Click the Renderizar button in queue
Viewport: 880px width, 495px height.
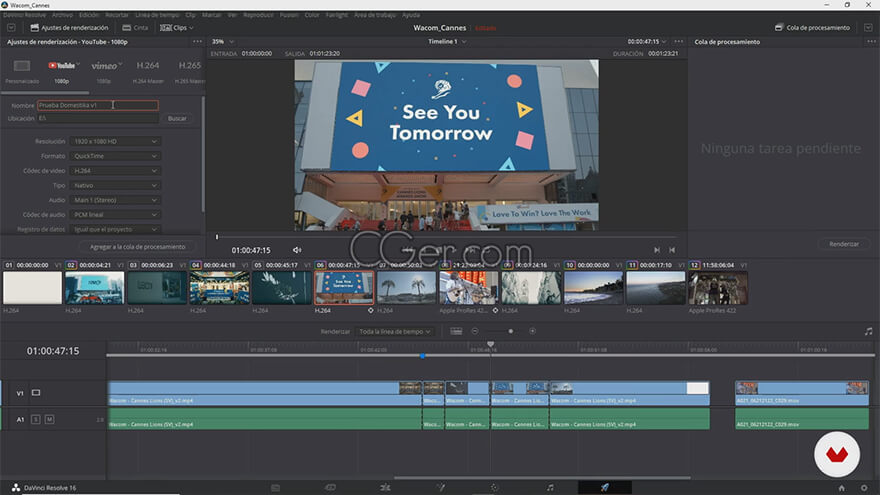844,244
